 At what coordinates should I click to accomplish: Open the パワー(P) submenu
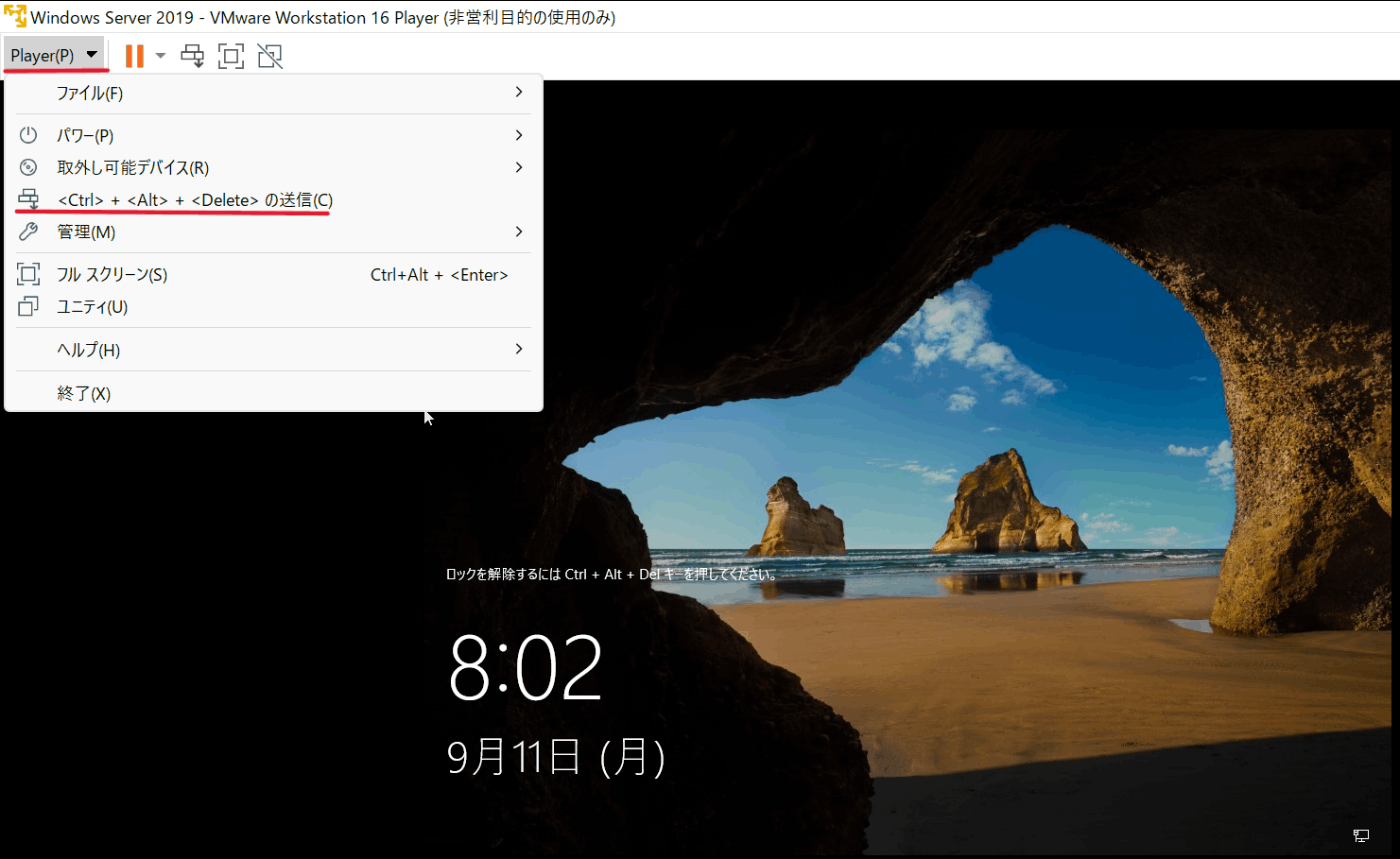pos(274,135)
